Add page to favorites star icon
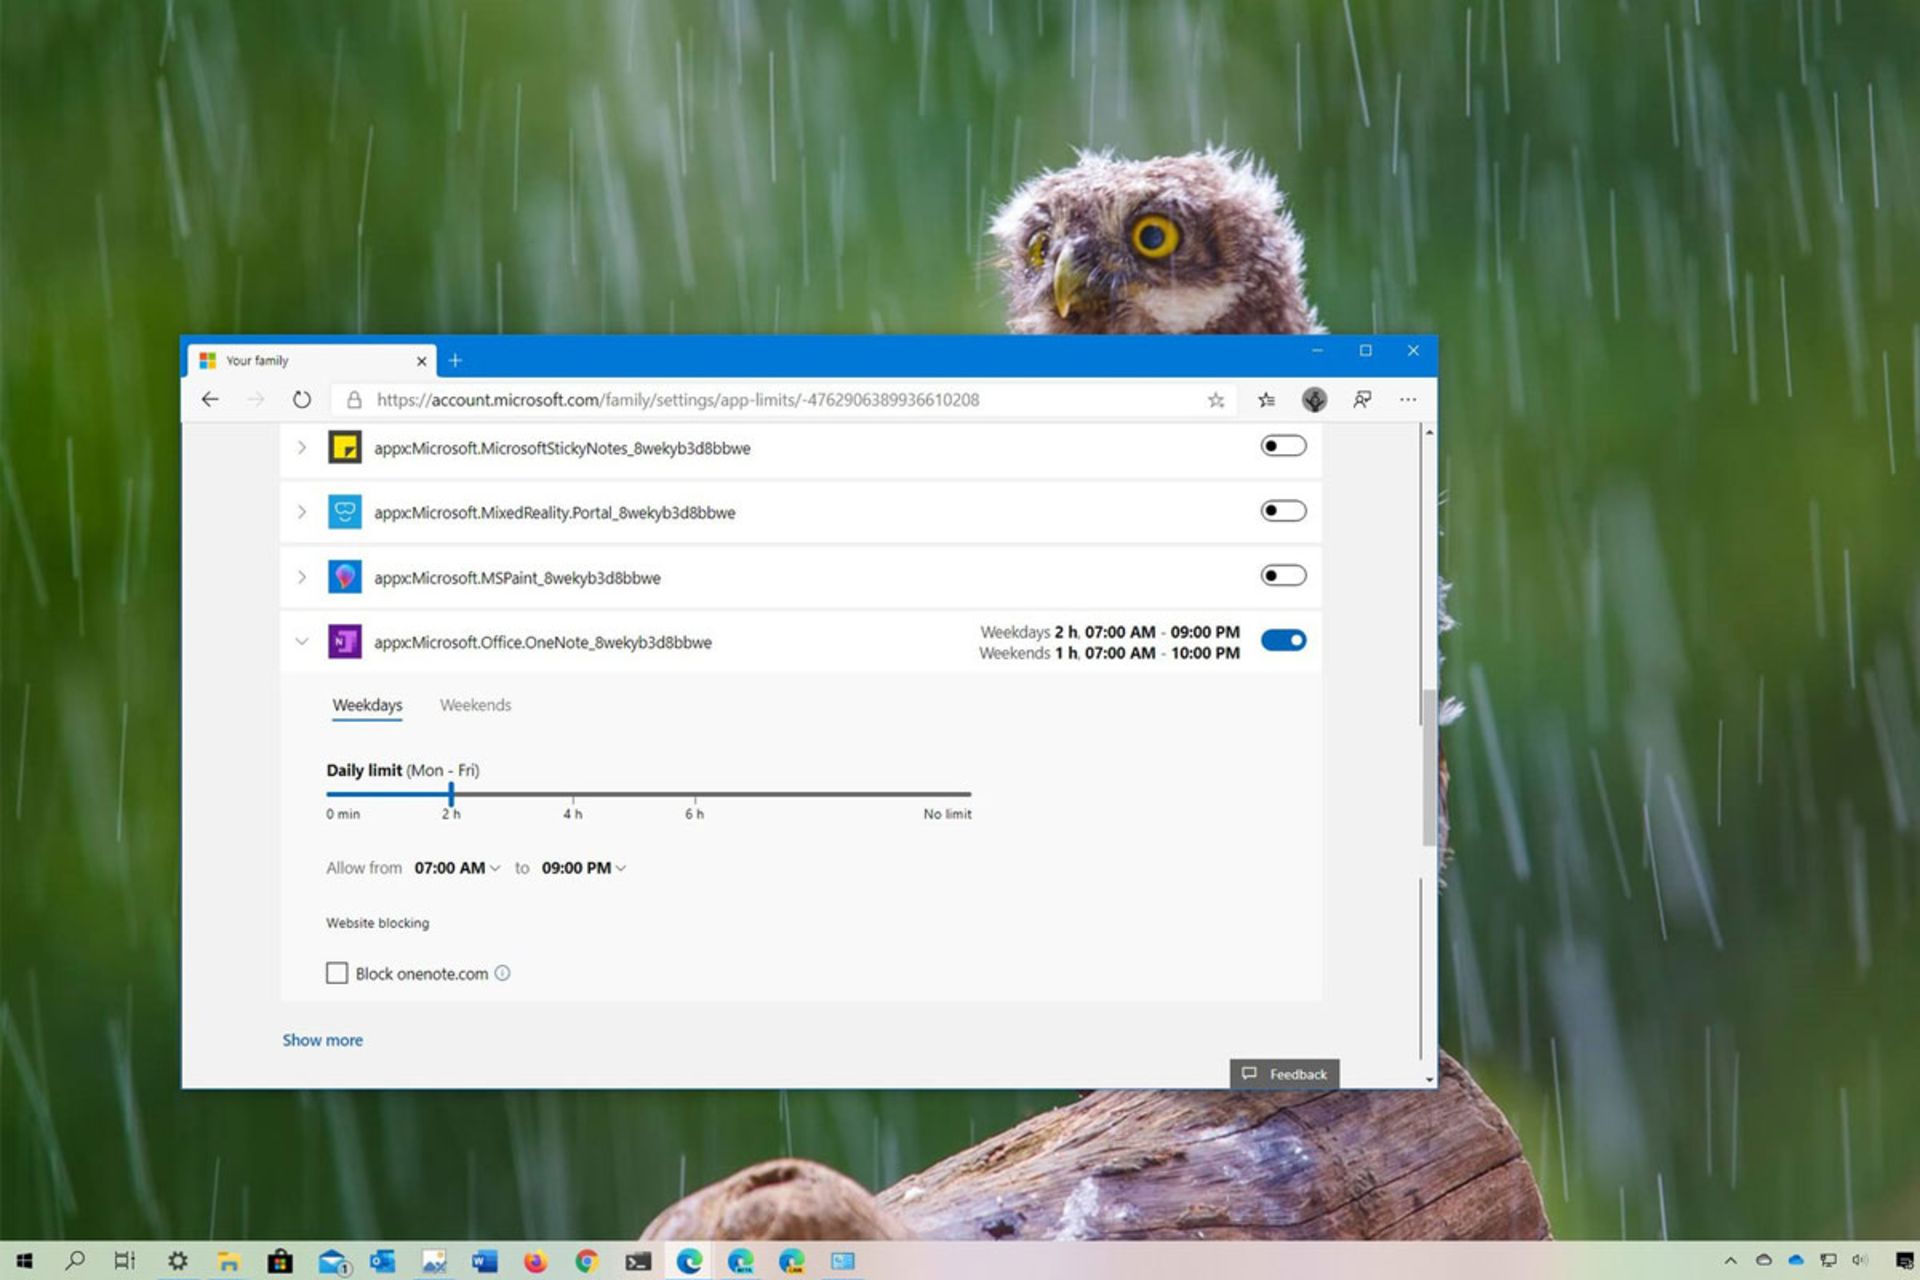 1215,400
